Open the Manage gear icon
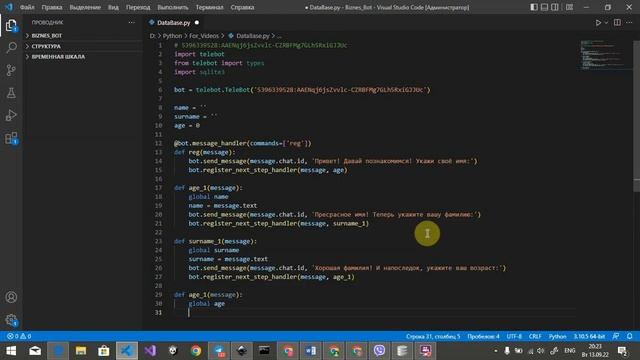Screen dimensions: 640x360 pyautogui.click(x=11, y=320)
